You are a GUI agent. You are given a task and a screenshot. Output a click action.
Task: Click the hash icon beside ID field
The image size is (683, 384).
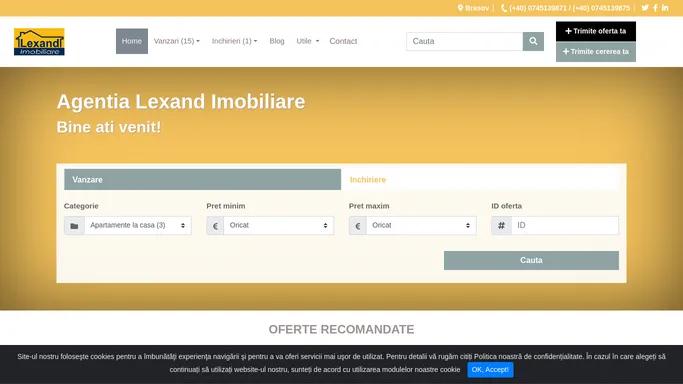(501, 226)
